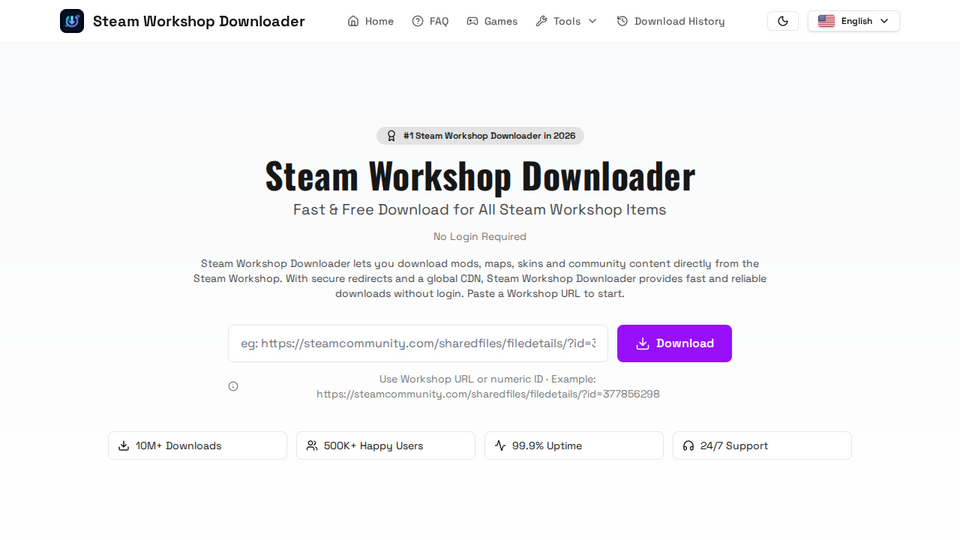Click the info icon below the input
The height and width of the screenshot is (540, 960).
coord(233,386)
